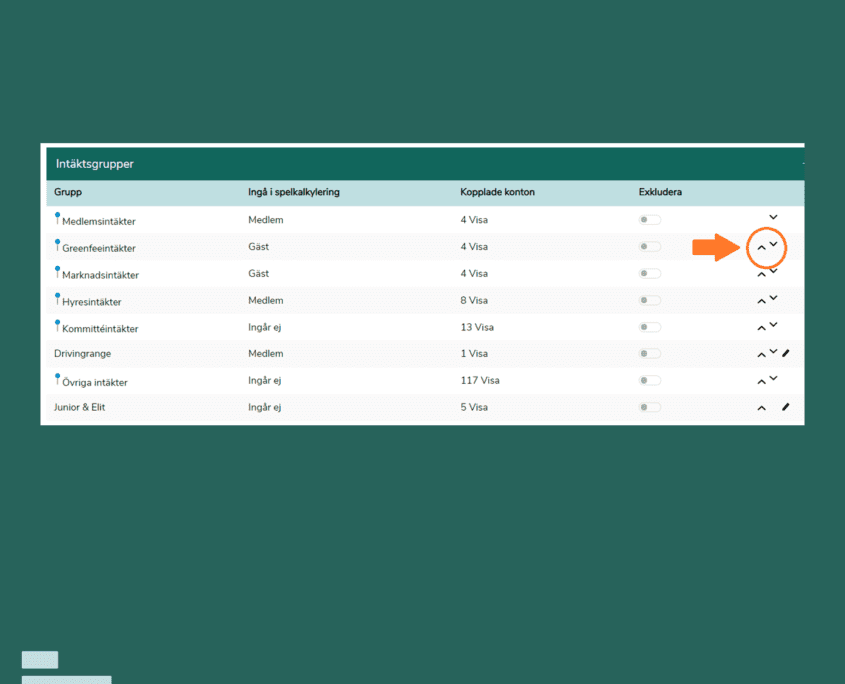Image resolution: width=845 pixels, height=684 pixels.
Task: Click the pencil icon for Junior & Elit
Action: (786, 407)
